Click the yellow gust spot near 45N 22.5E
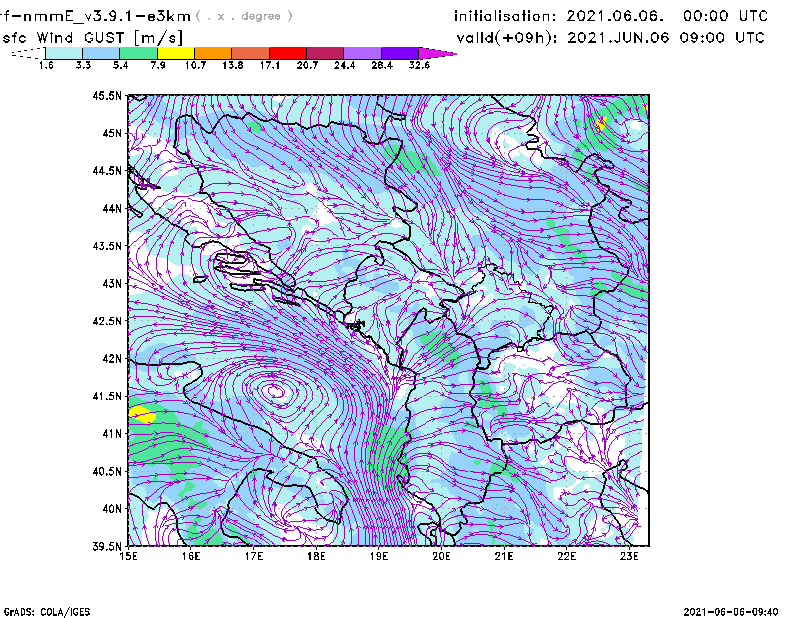 pyautogui.click(x=601, y=123)
